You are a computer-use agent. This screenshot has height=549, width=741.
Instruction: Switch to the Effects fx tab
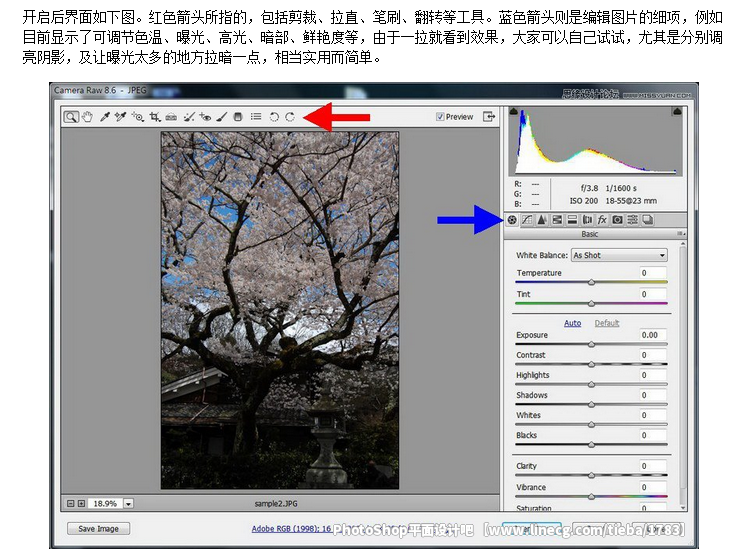602,220
